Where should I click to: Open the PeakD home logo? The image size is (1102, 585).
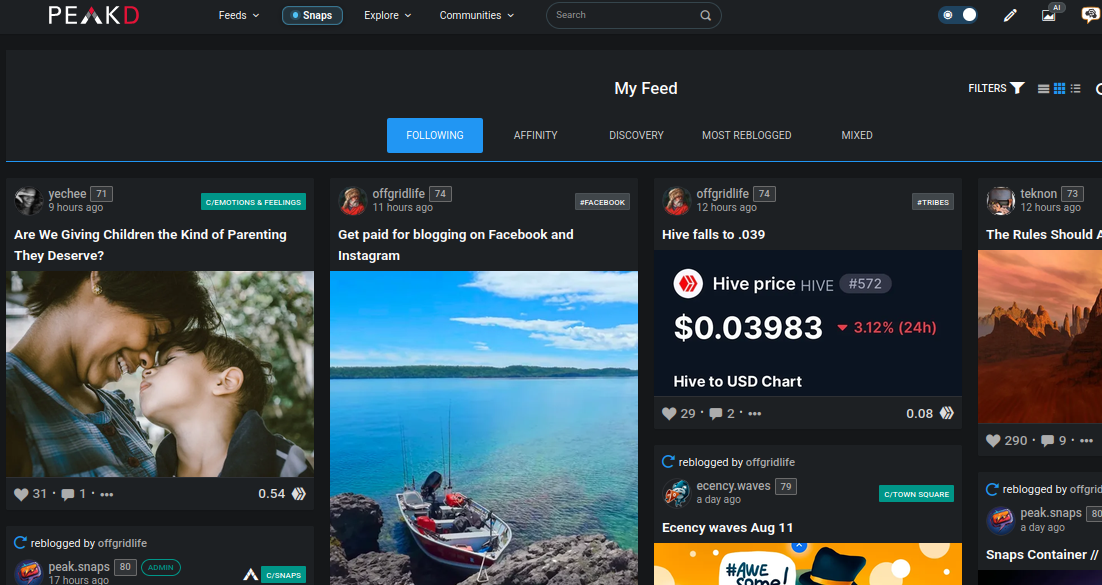click(94, 15)
